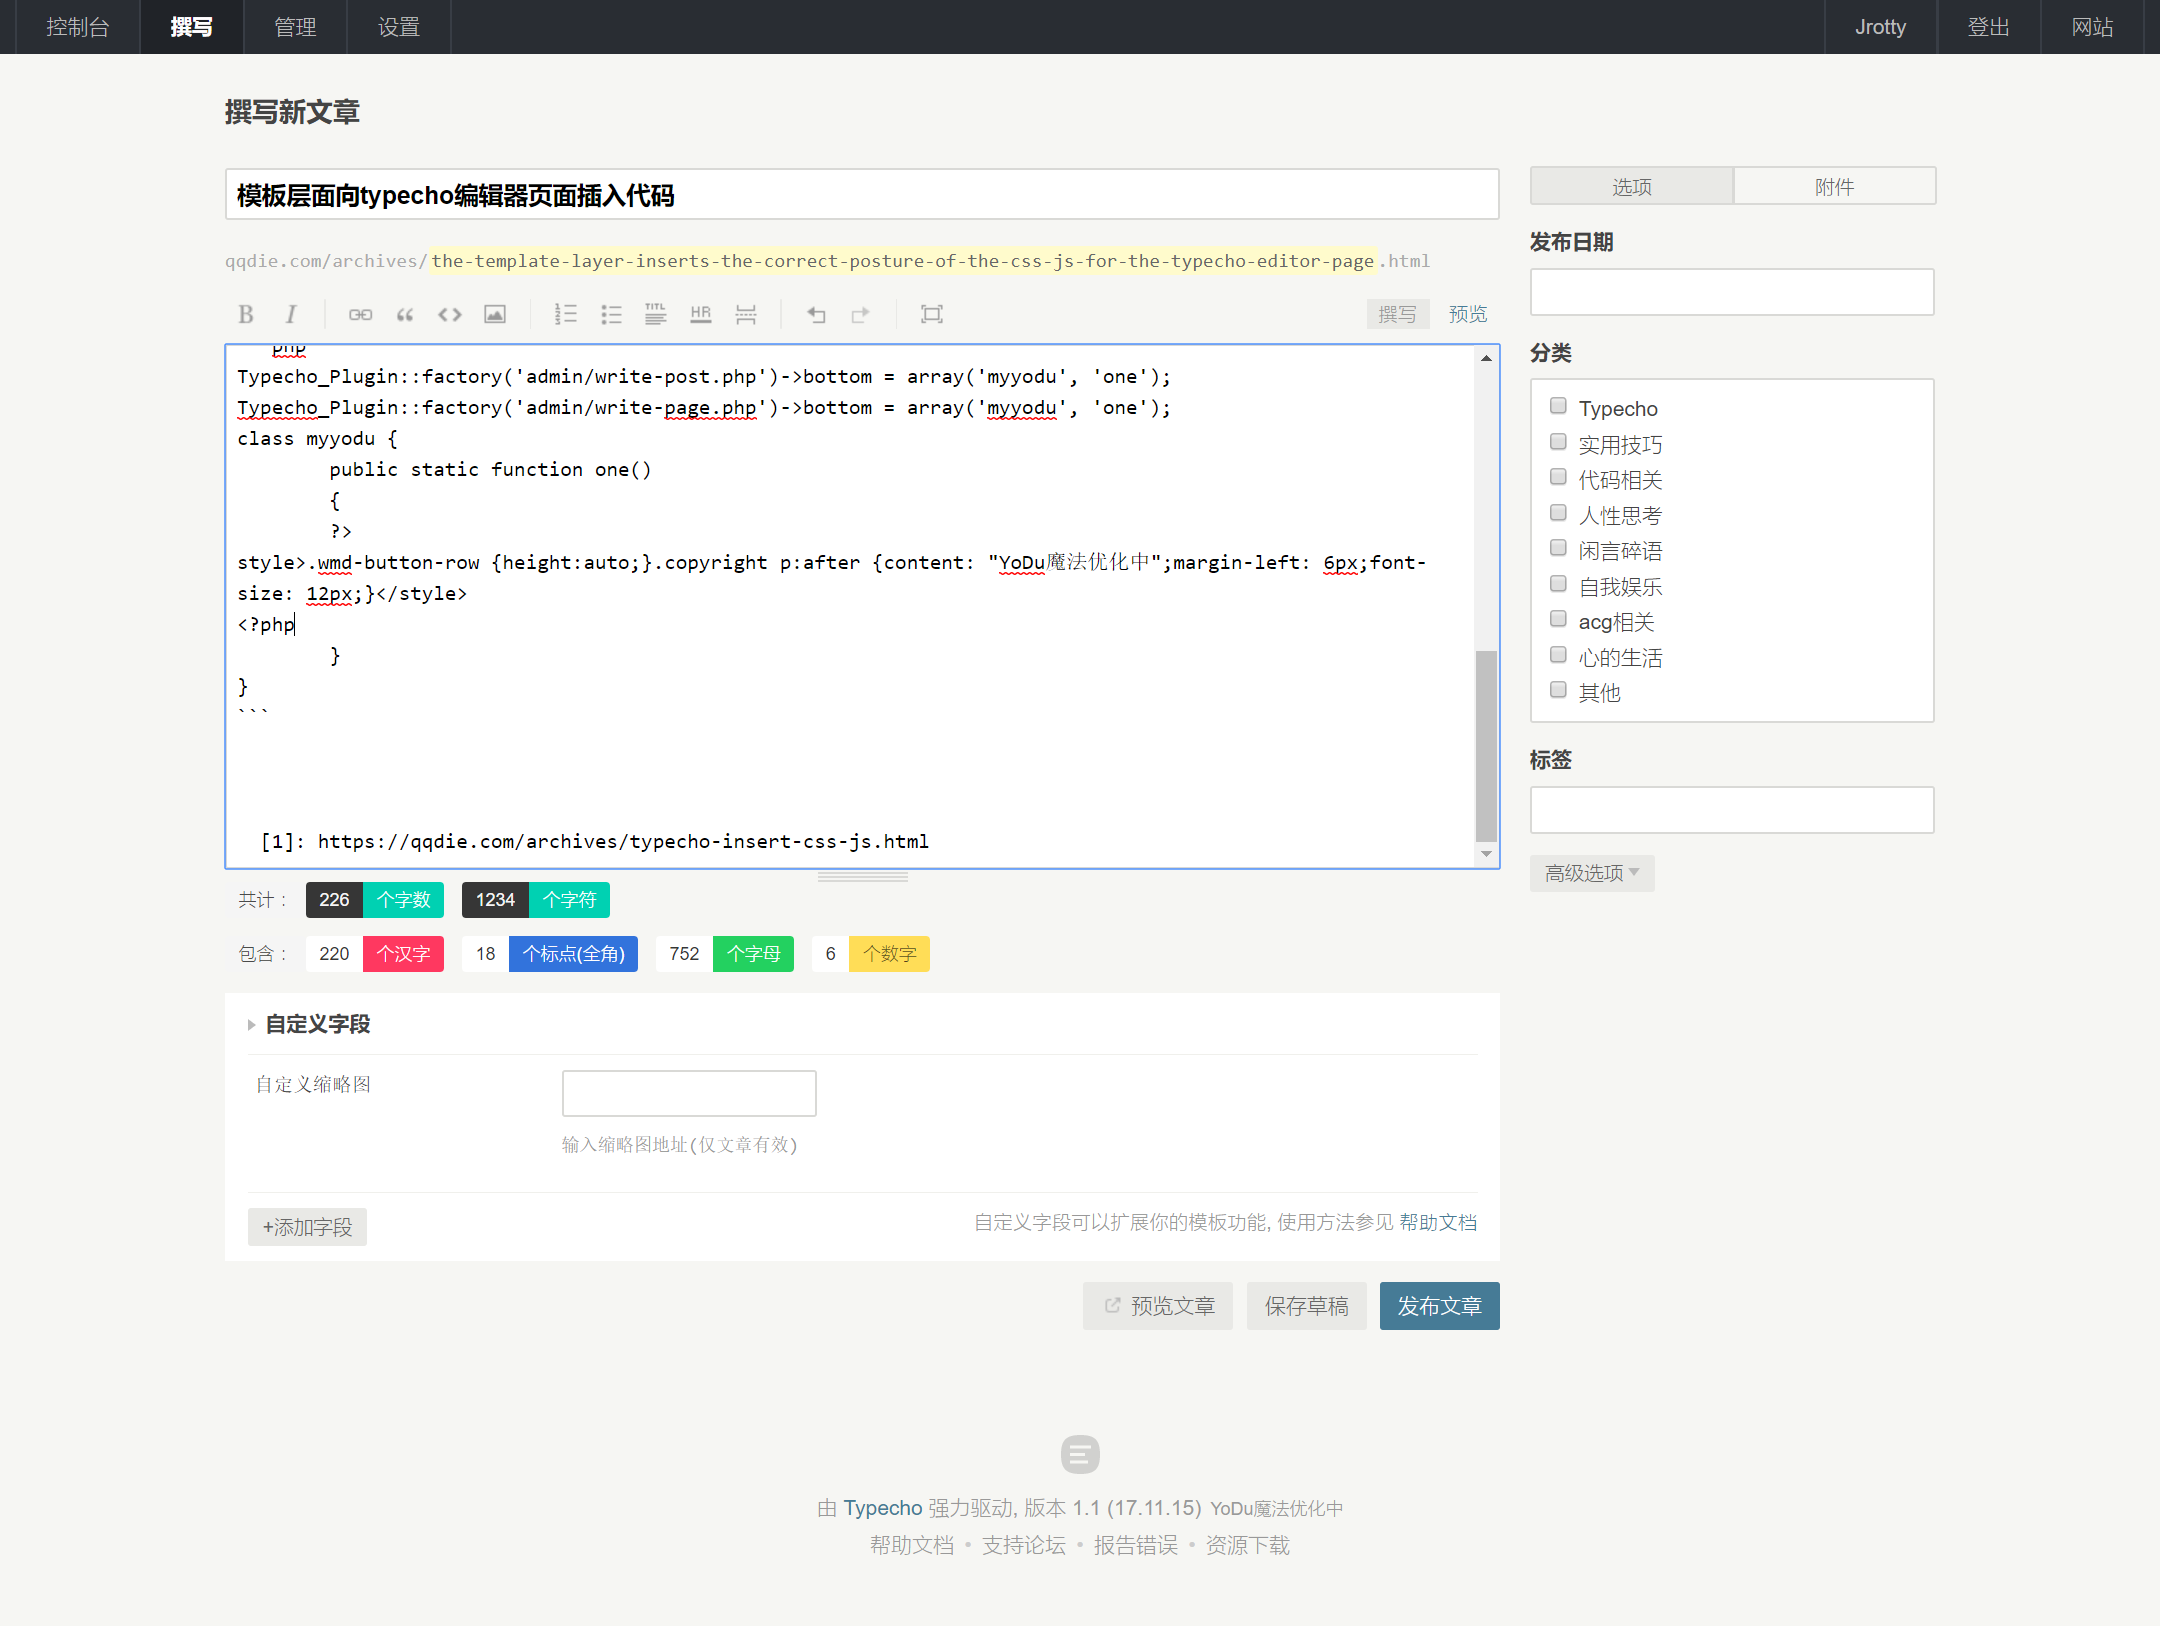Toggle italic formatting icon
The height and width of the screenshot is (1626, 2160).
pyautogui.click(x=291, y=314)
